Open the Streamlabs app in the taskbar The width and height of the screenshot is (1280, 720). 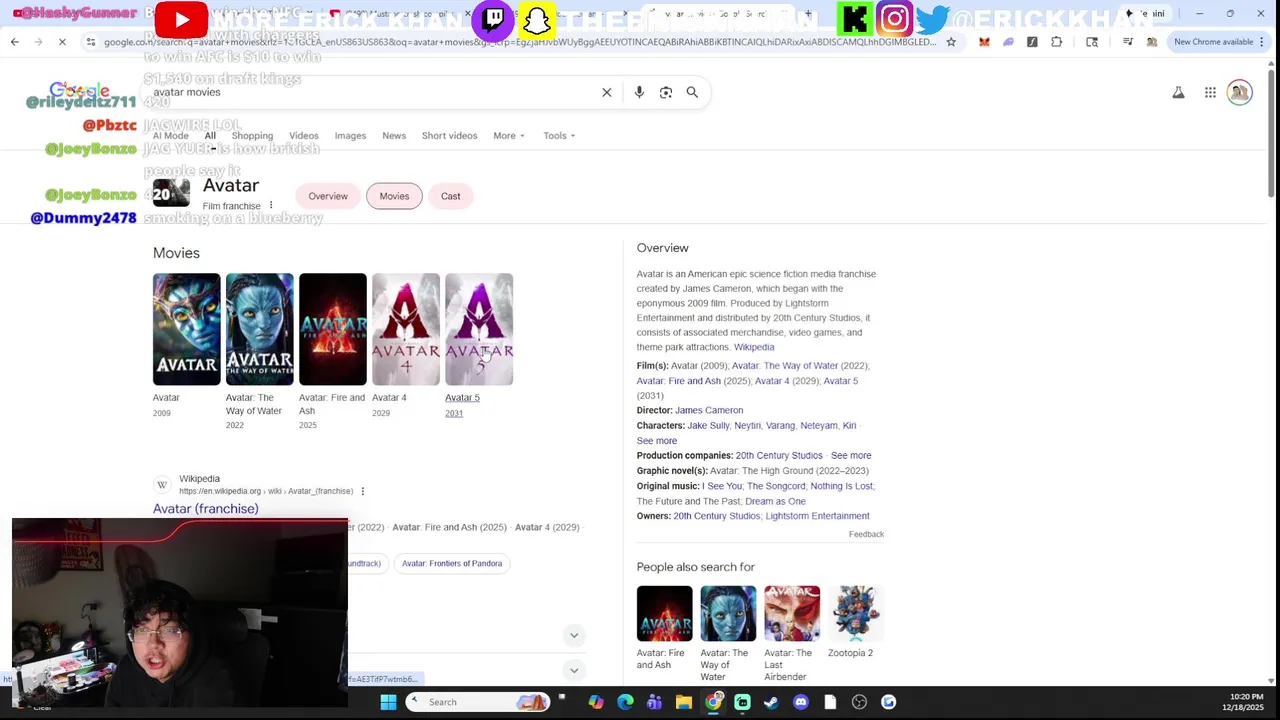(x=742, y=702)
